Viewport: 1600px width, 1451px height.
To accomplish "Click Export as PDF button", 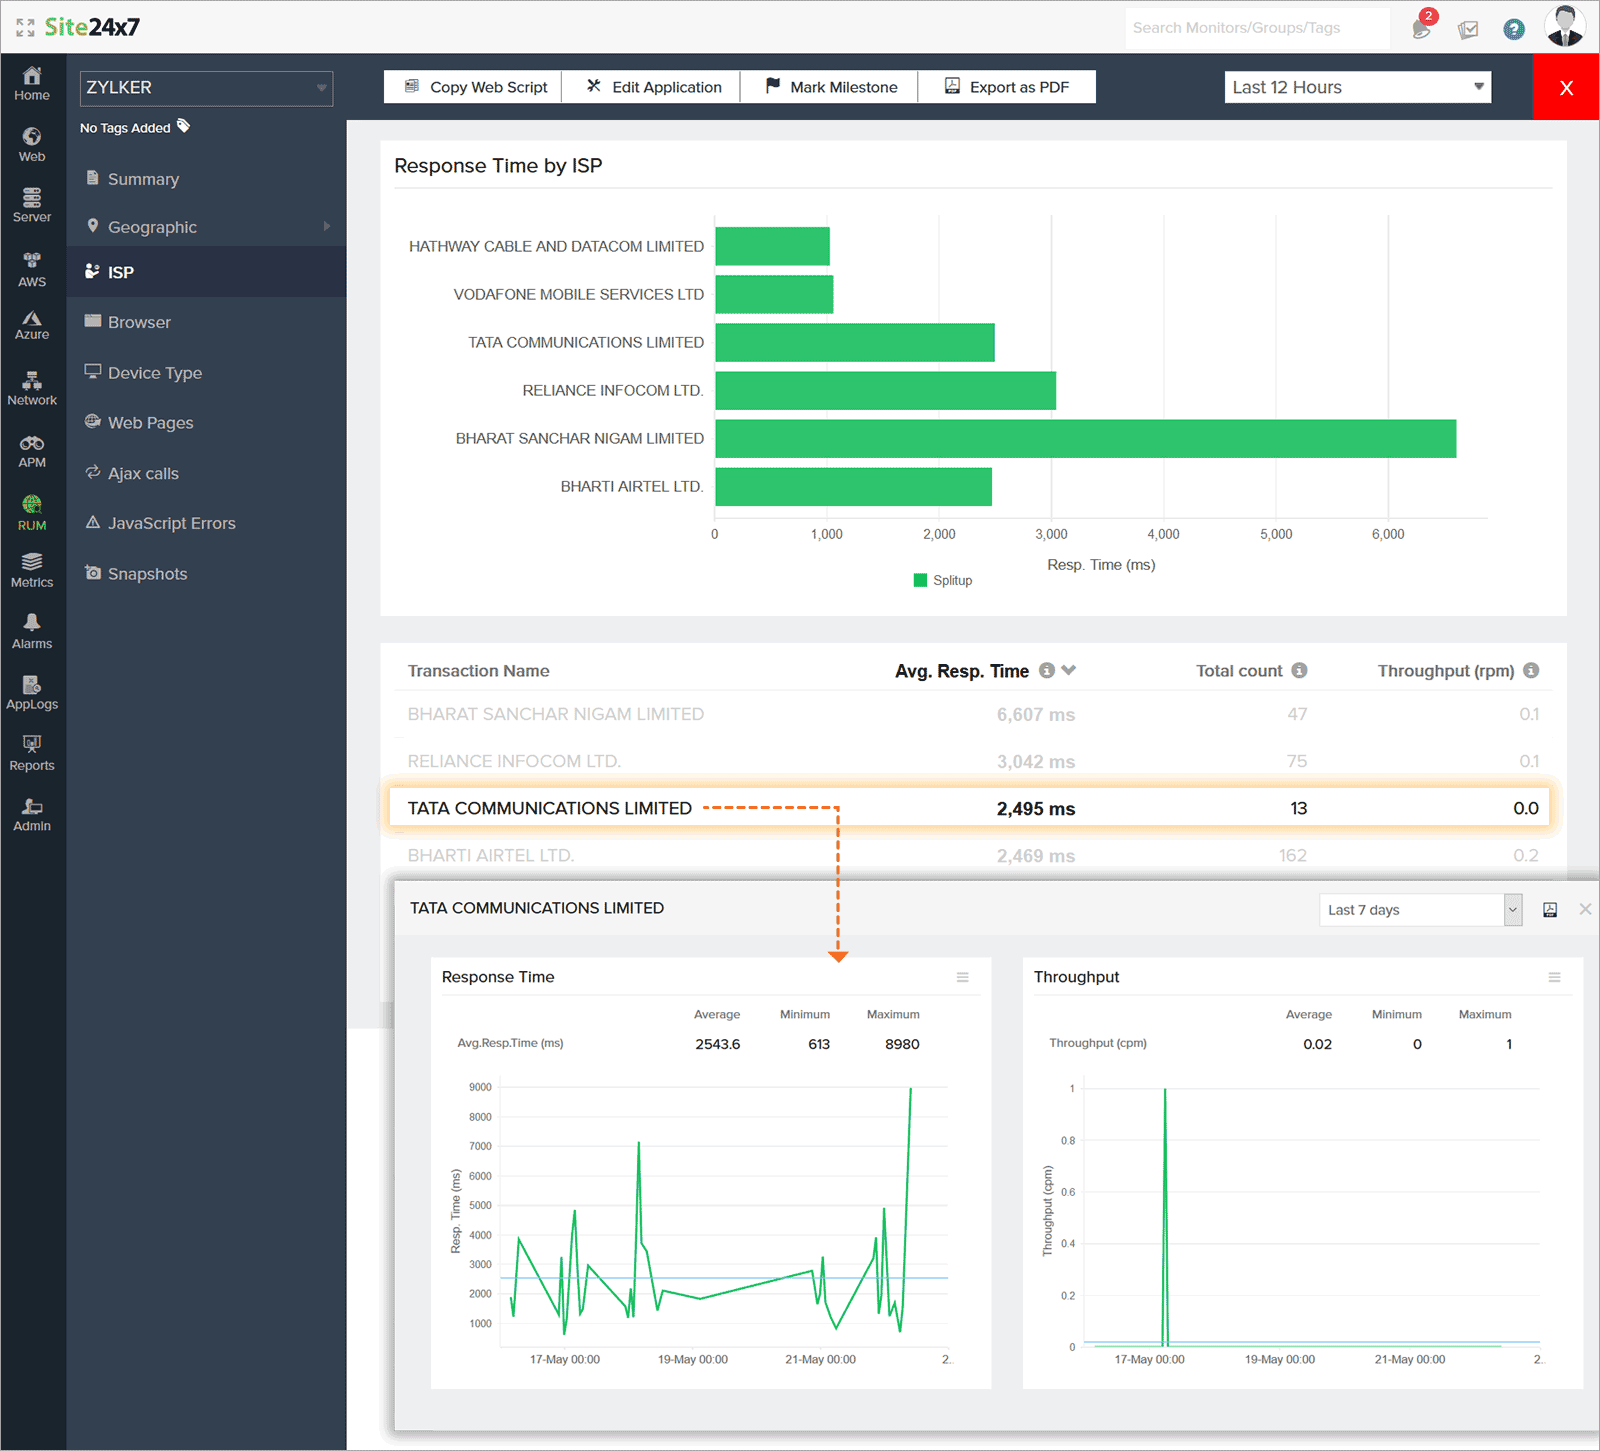I will pos(1007,87).
